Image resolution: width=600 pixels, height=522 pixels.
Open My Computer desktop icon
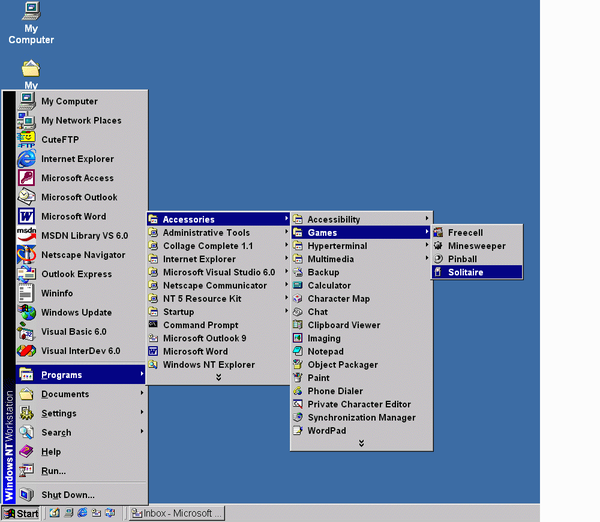click(x=31, y=12)
